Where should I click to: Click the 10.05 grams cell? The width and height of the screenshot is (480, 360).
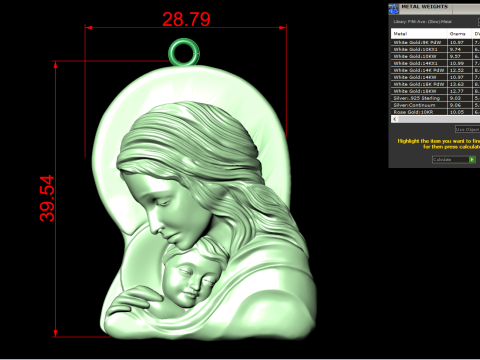tap(459, 112)
